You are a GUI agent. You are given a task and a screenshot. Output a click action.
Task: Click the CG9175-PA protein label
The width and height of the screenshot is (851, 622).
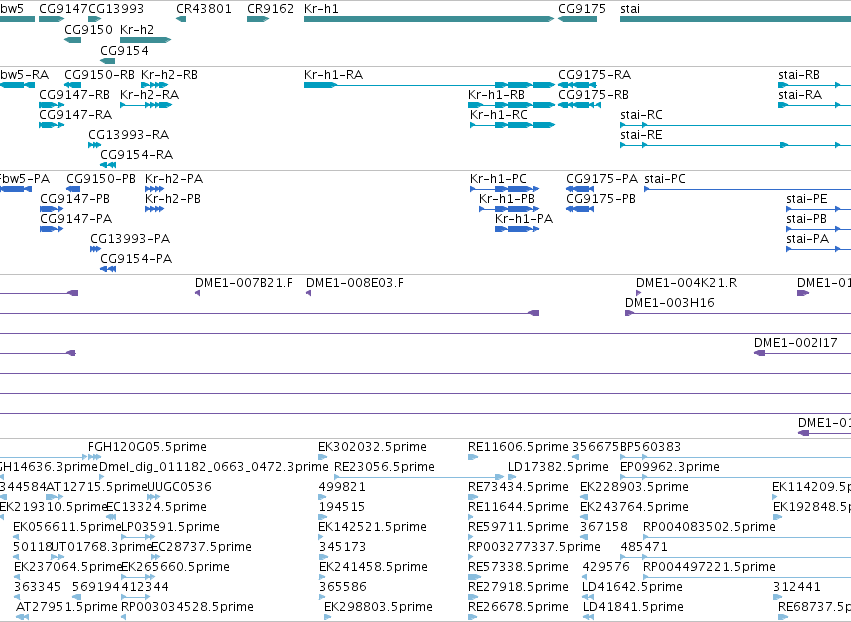click(602, 179)
